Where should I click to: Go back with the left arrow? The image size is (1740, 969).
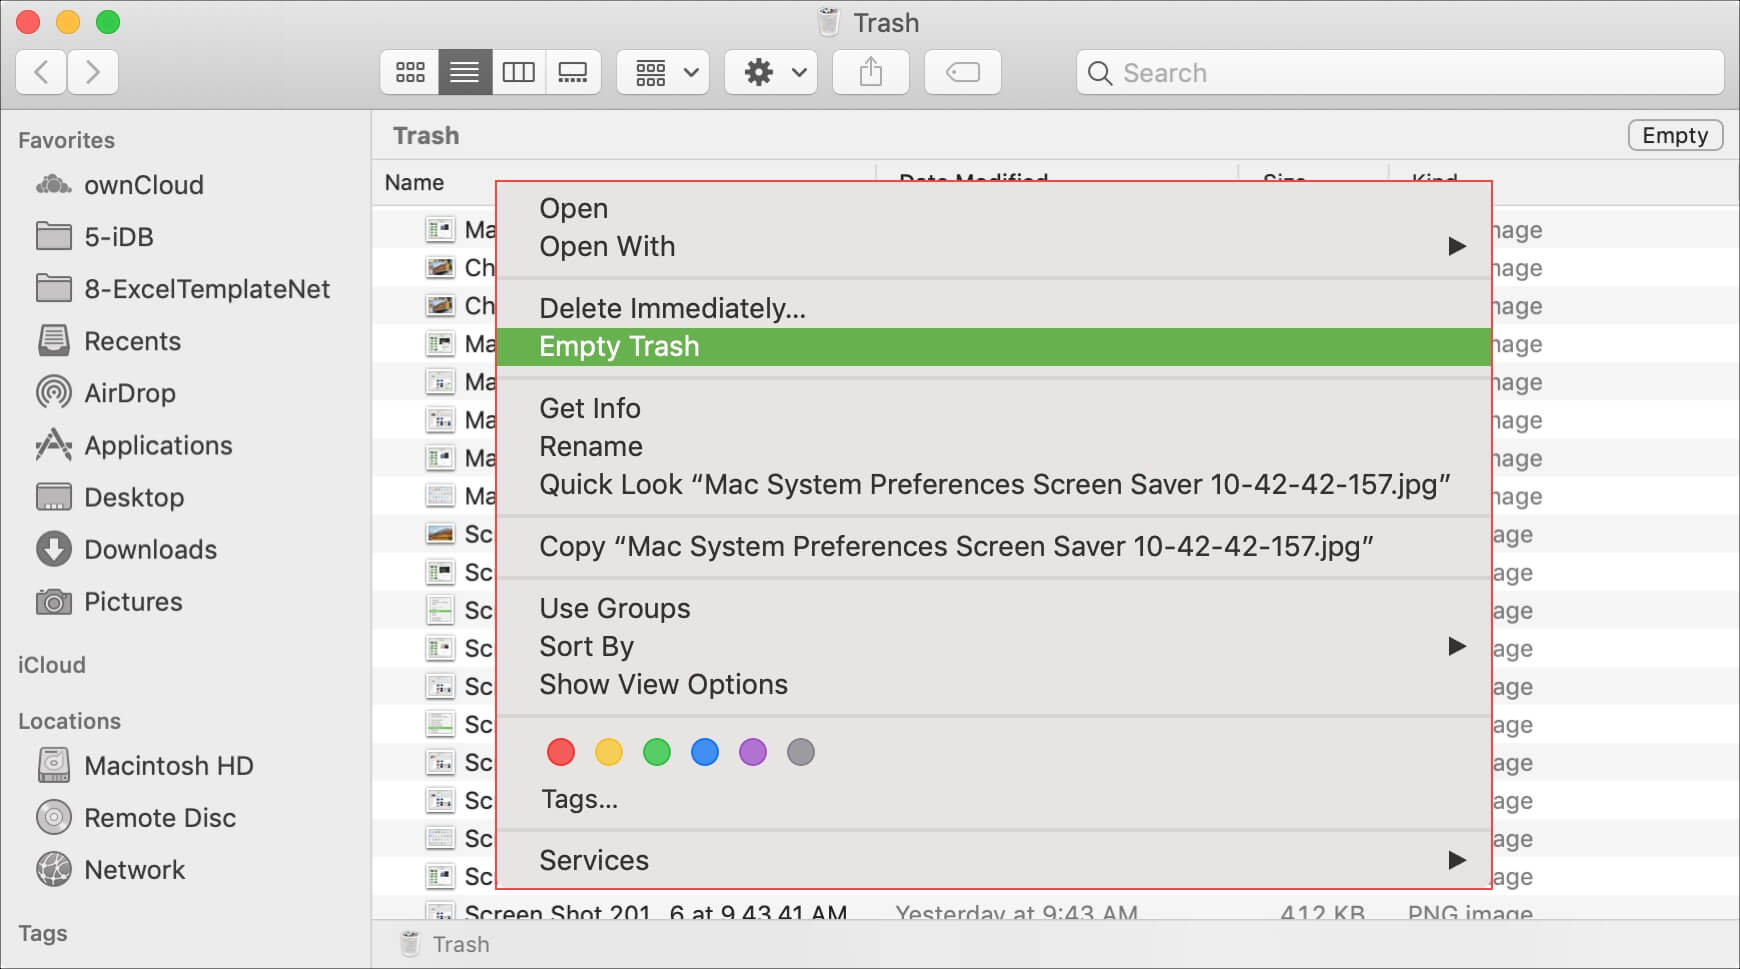(42, 73)
